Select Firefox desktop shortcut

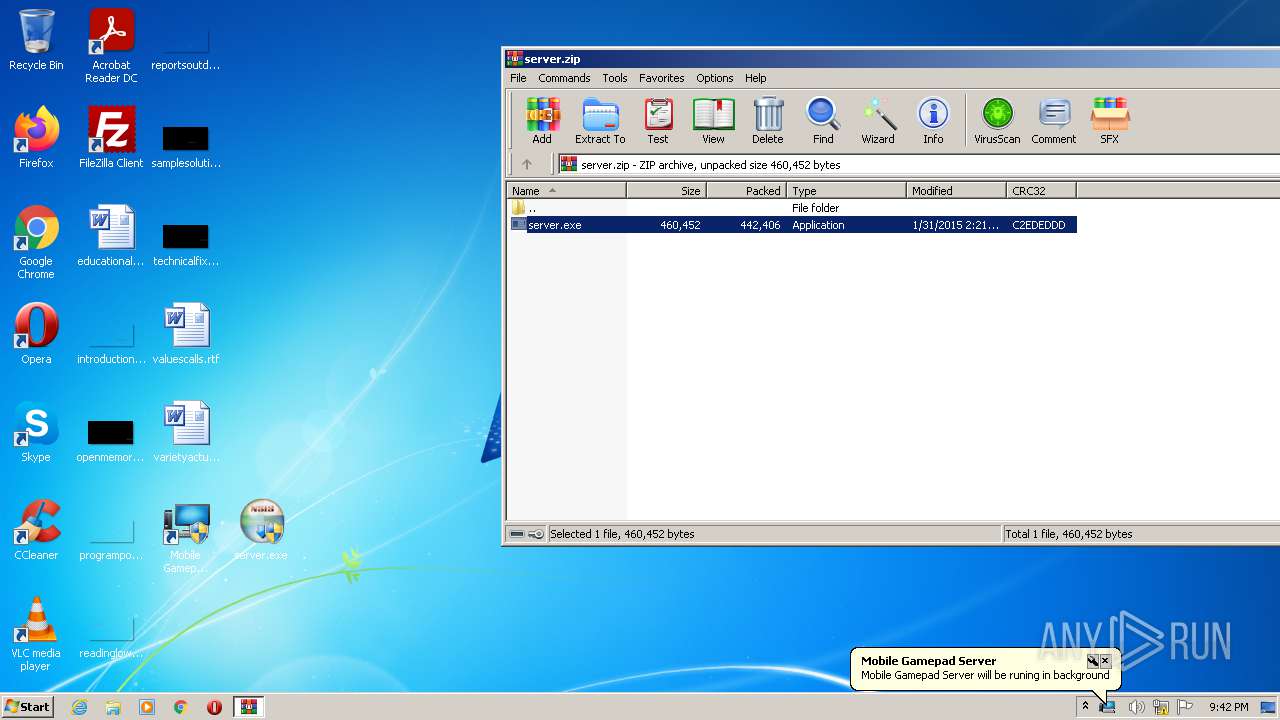pyautogui.click(x=36, y=138)
